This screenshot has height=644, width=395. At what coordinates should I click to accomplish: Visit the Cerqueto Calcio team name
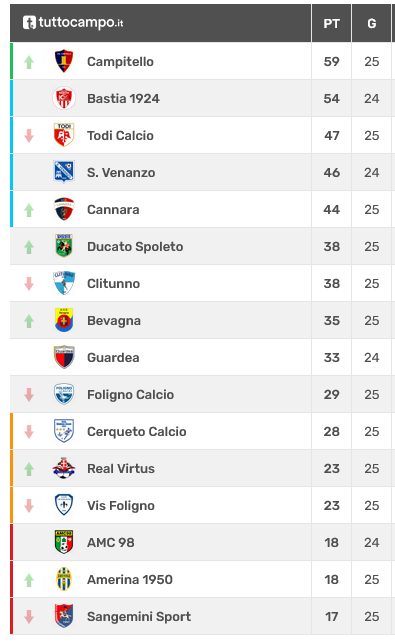pos(137,432)
